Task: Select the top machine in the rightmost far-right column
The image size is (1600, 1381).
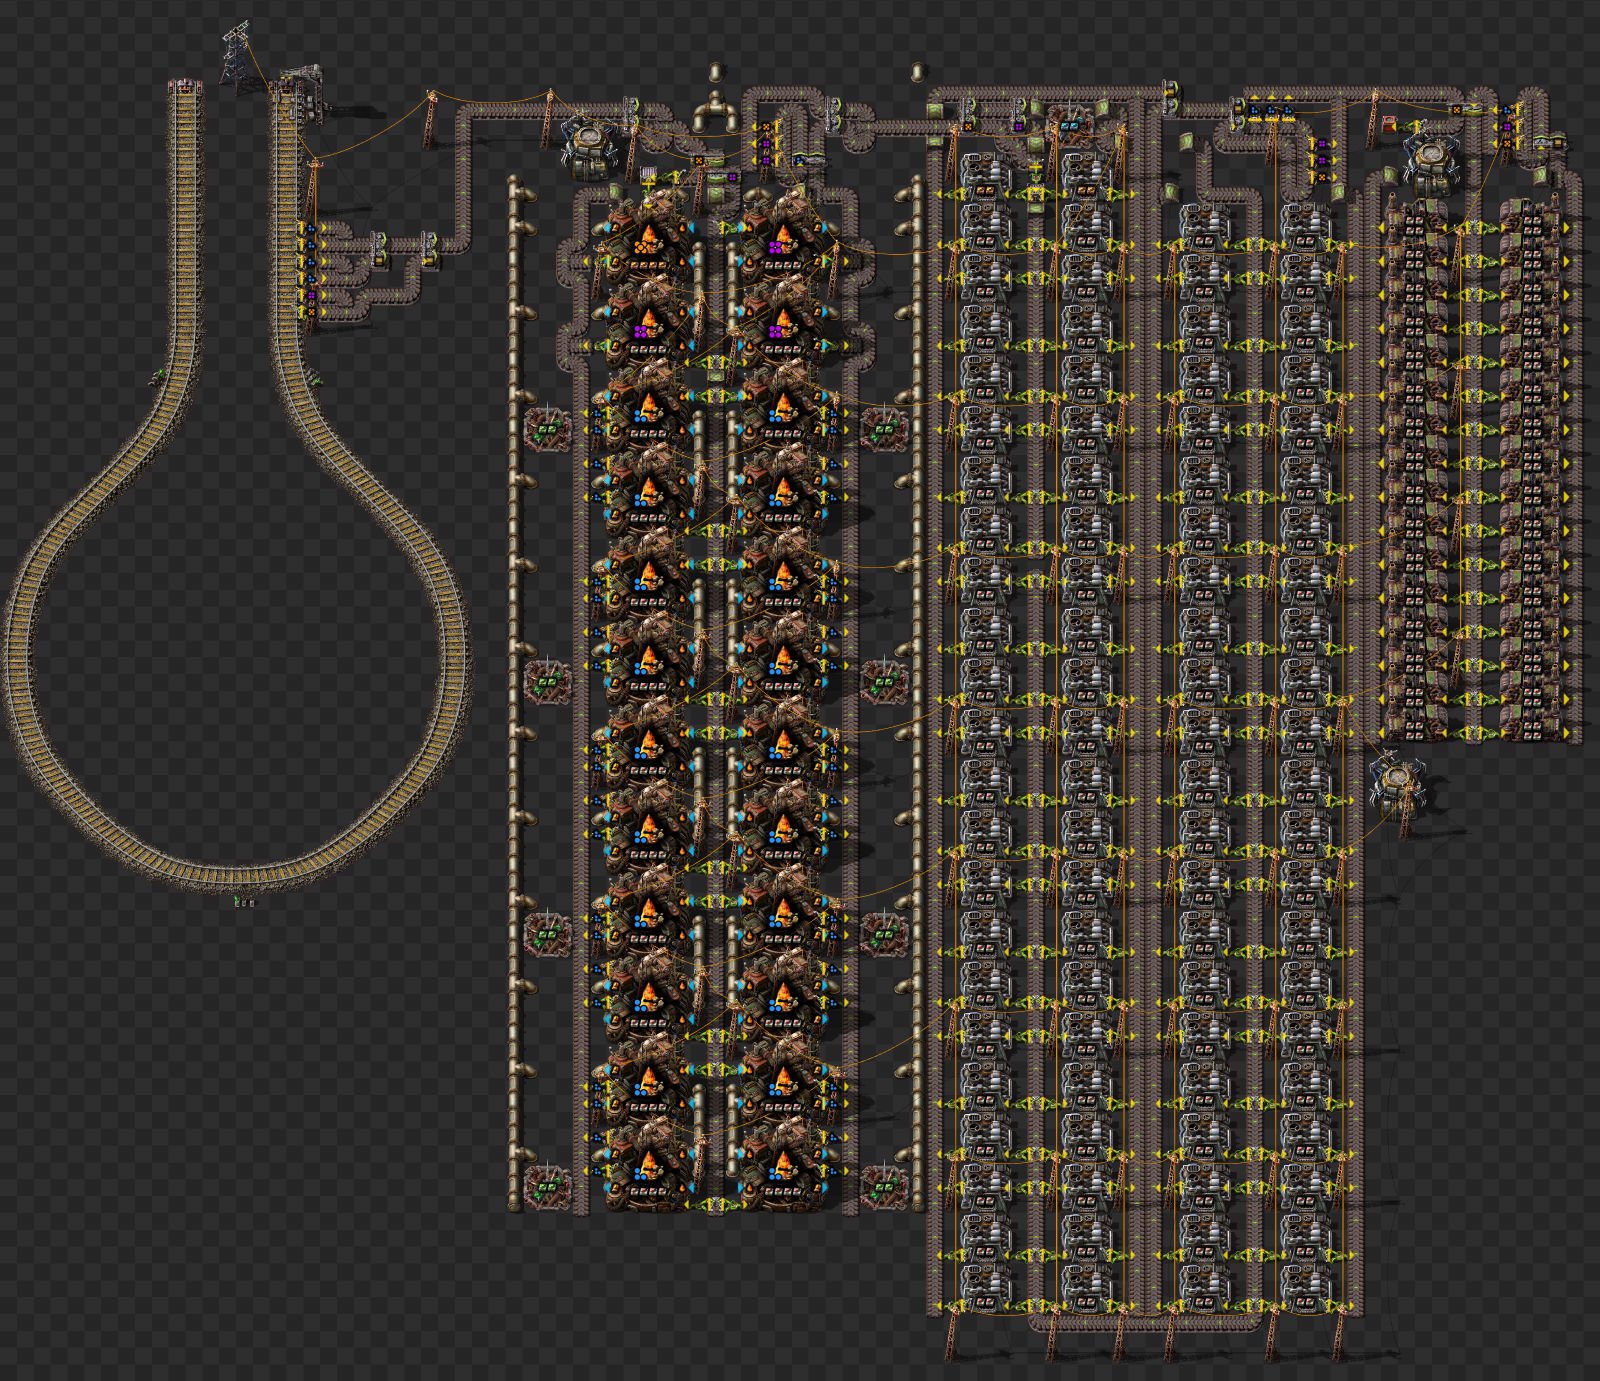Action: click(x=1533, y=219)
